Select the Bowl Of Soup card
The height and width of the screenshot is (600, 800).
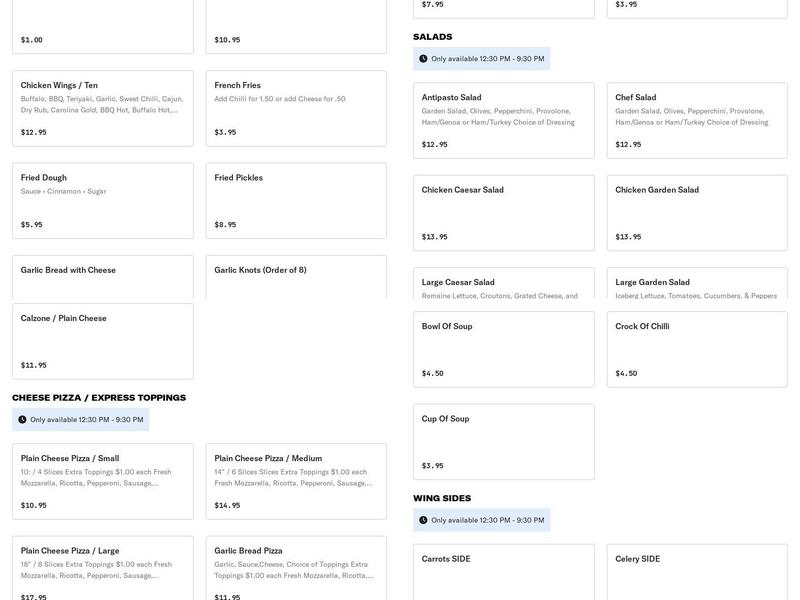503,349
